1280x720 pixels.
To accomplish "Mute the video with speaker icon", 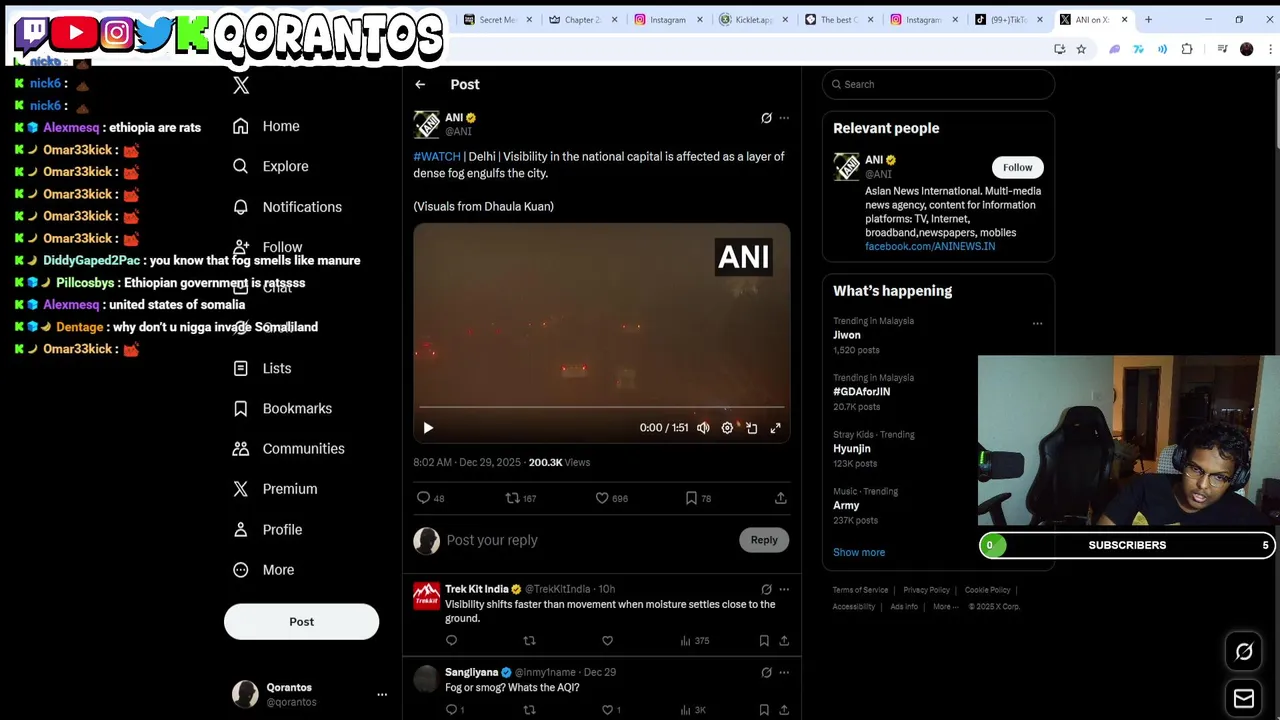I will pos(703,428).
